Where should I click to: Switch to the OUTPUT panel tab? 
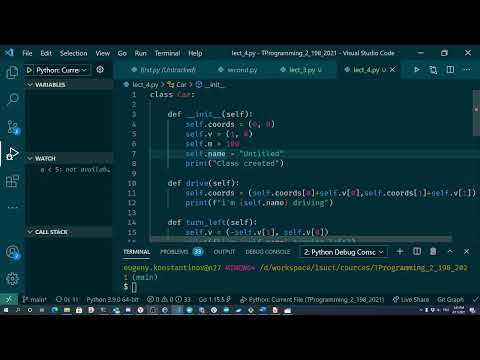click(x=224, y=252)
